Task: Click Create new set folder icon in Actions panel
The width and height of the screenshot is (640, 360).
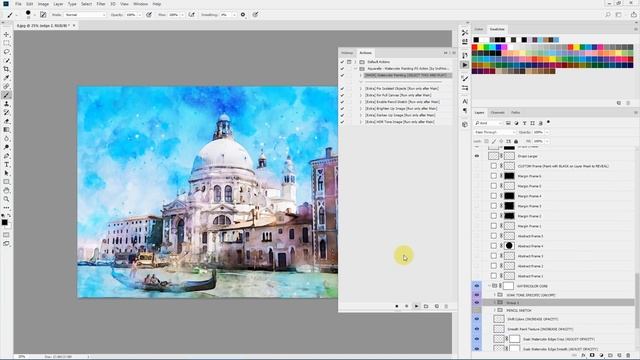Action: (x=426, y=306)
